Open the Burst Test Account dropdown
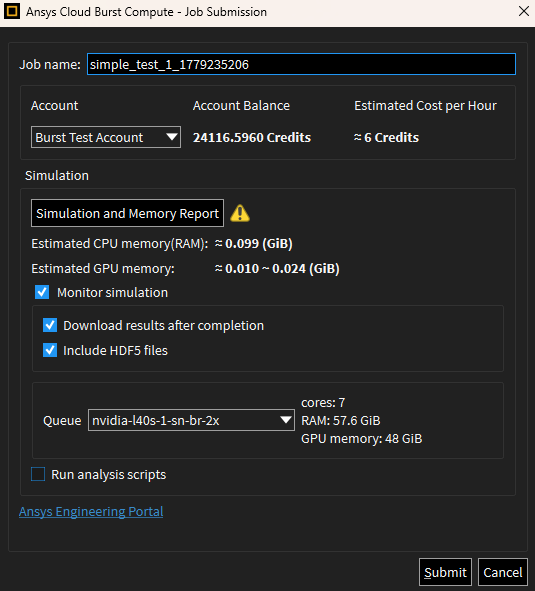 coord(106,137)
